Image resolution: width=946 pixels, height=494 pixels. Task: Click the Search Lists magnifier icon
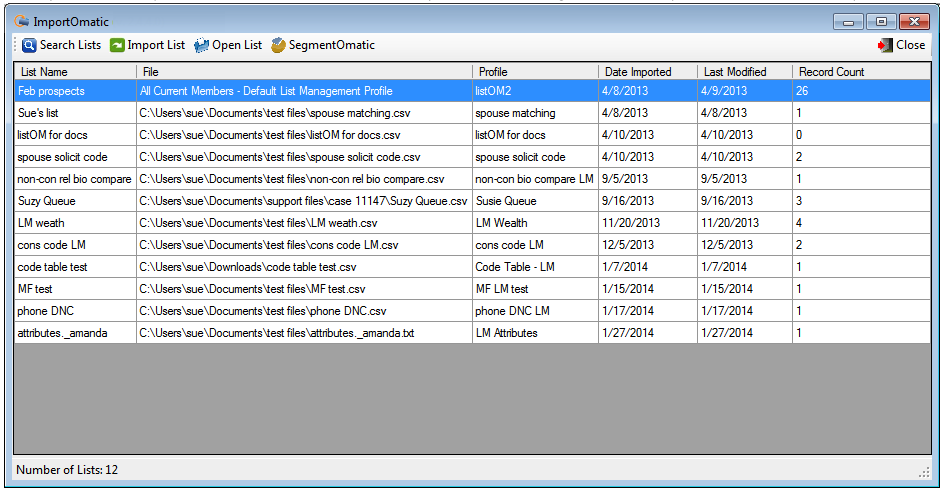click(29, 45)
